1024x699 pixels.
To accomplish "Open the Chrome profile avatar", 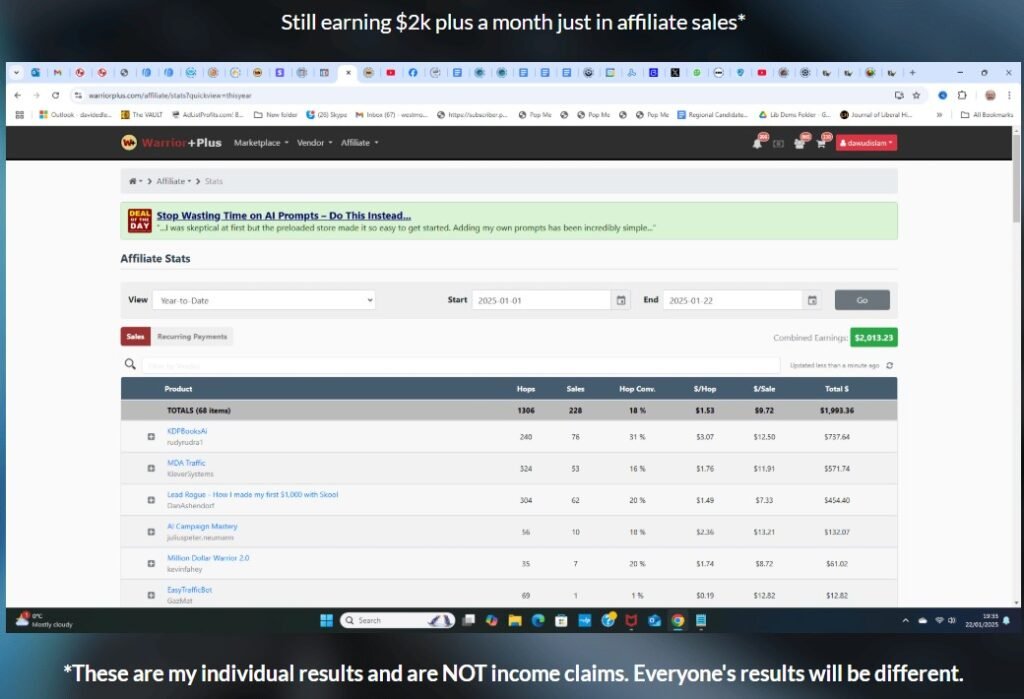I will click(990, 95).
